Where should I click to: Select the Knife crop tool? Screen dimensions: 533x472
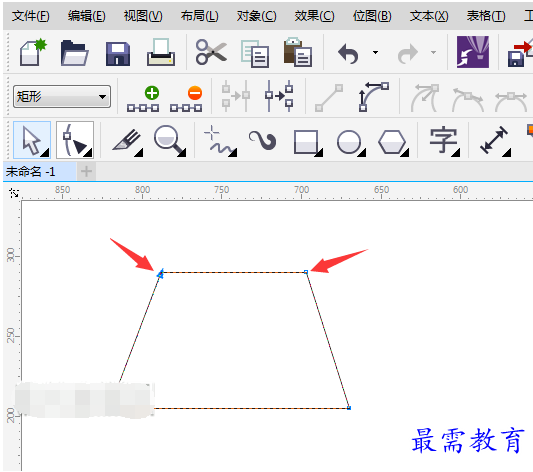127,142
